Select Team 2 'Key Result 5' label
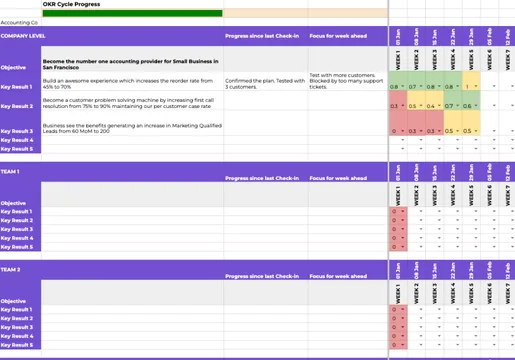The height and width of the screenshot is (360, 515). click(x=17, y=345)
